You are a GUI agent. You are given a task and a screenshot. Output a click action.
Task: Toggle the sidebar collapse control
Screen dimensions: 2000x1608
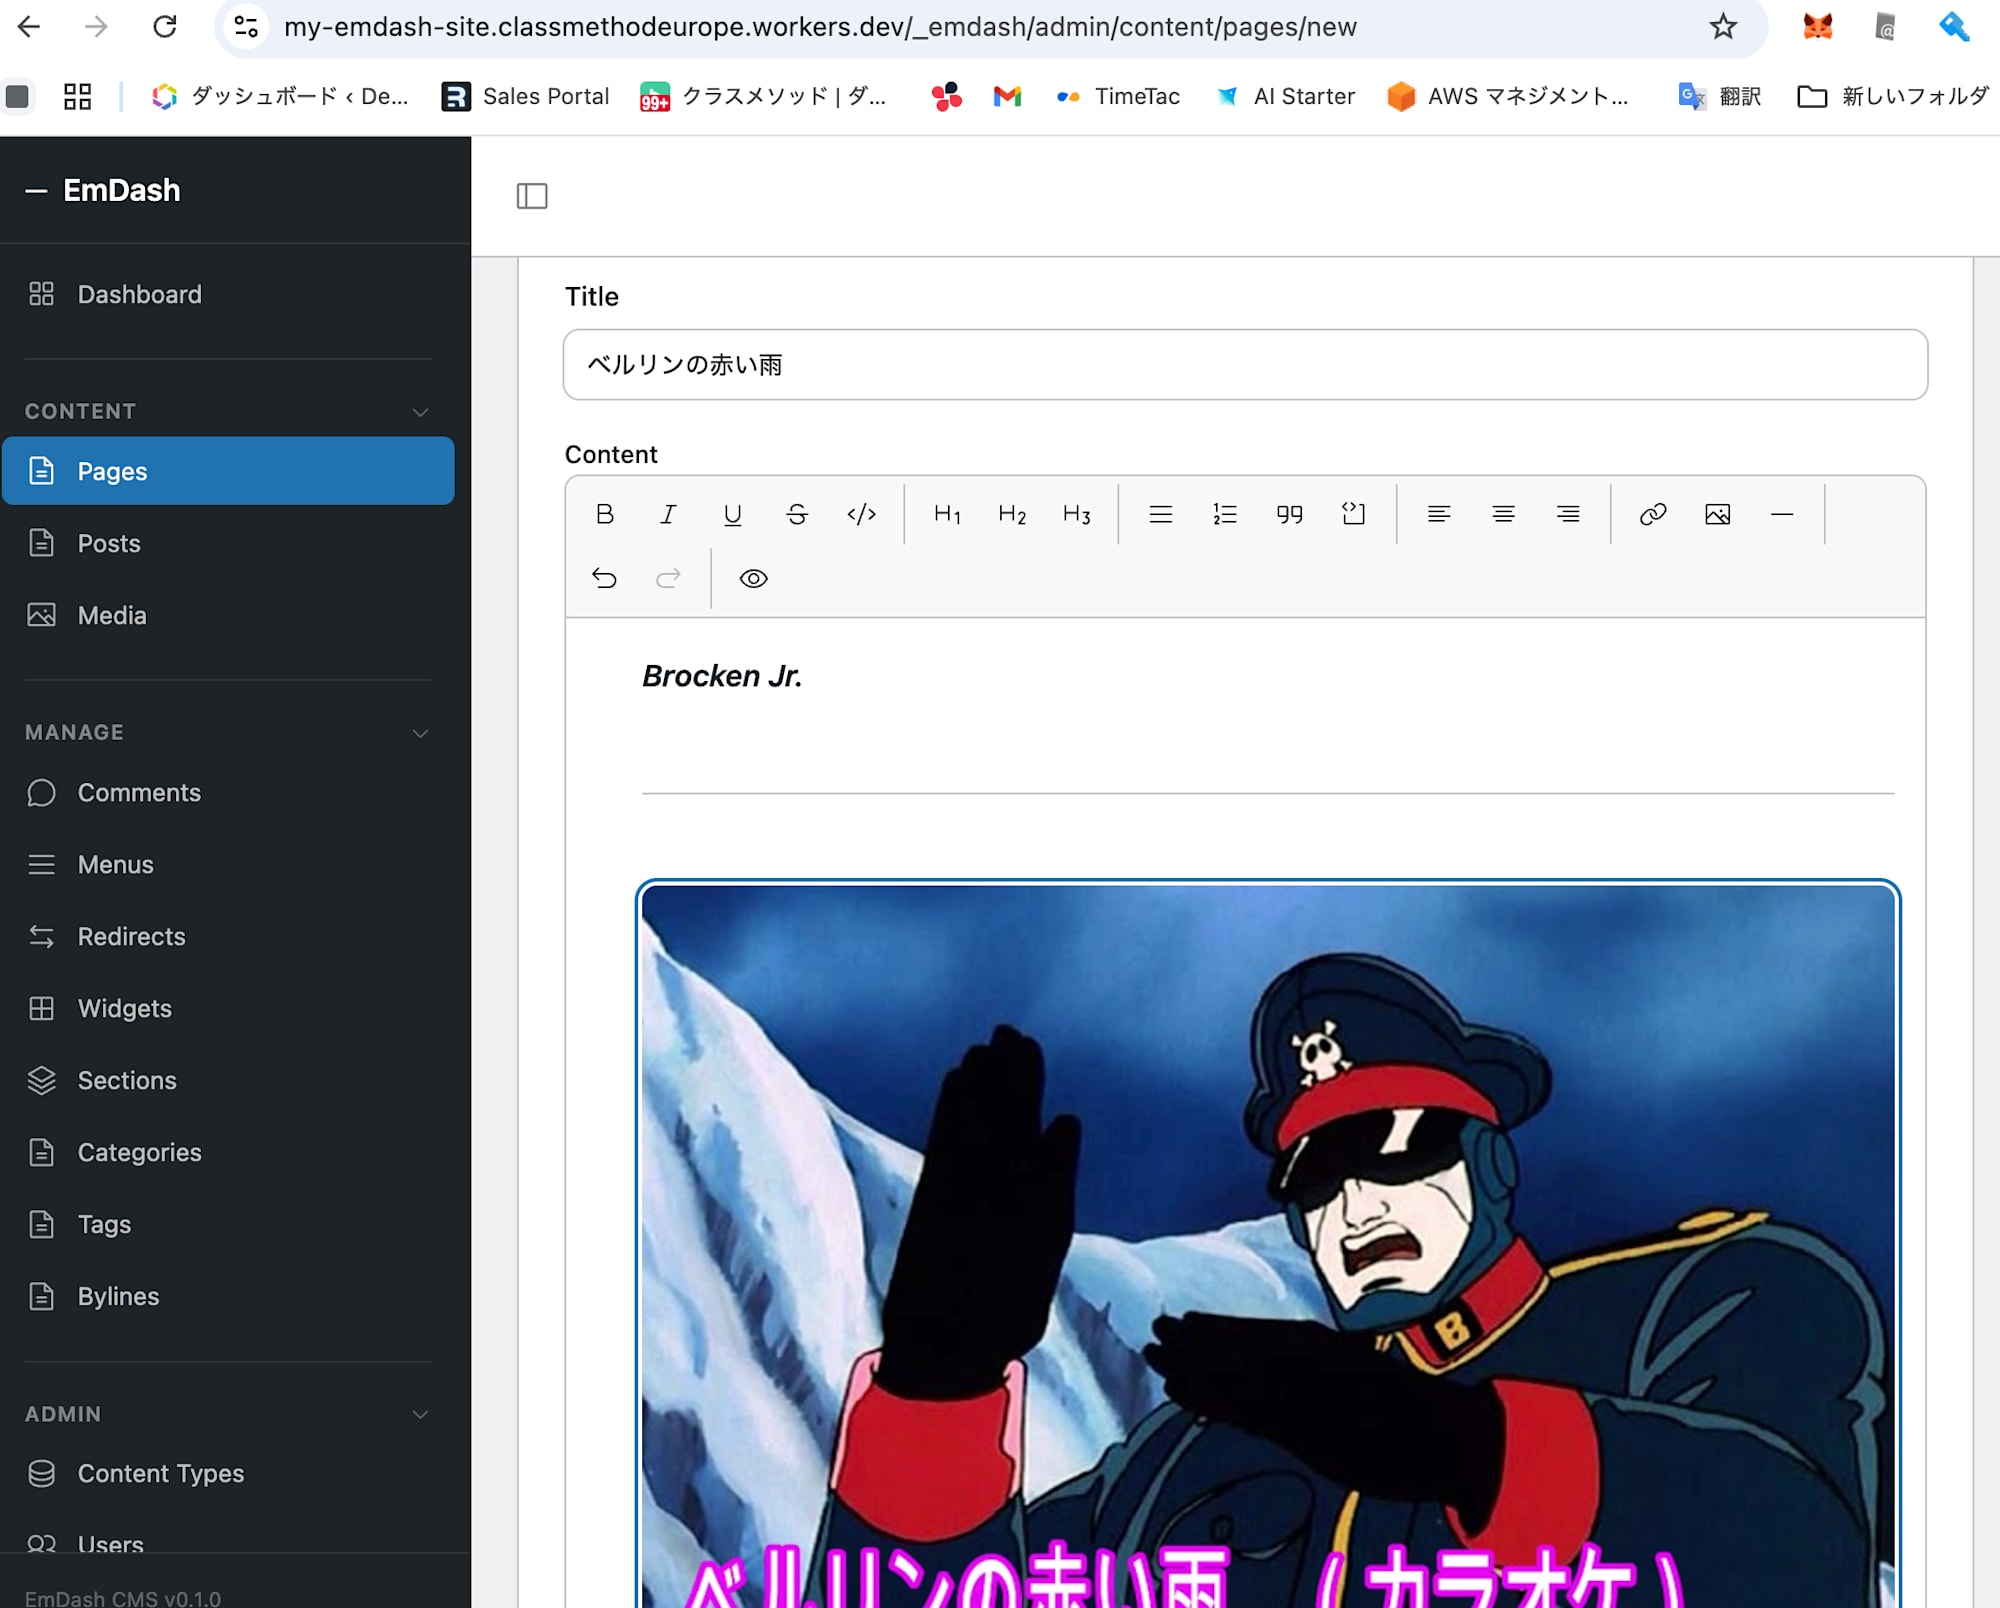click(x=532, y=197)
